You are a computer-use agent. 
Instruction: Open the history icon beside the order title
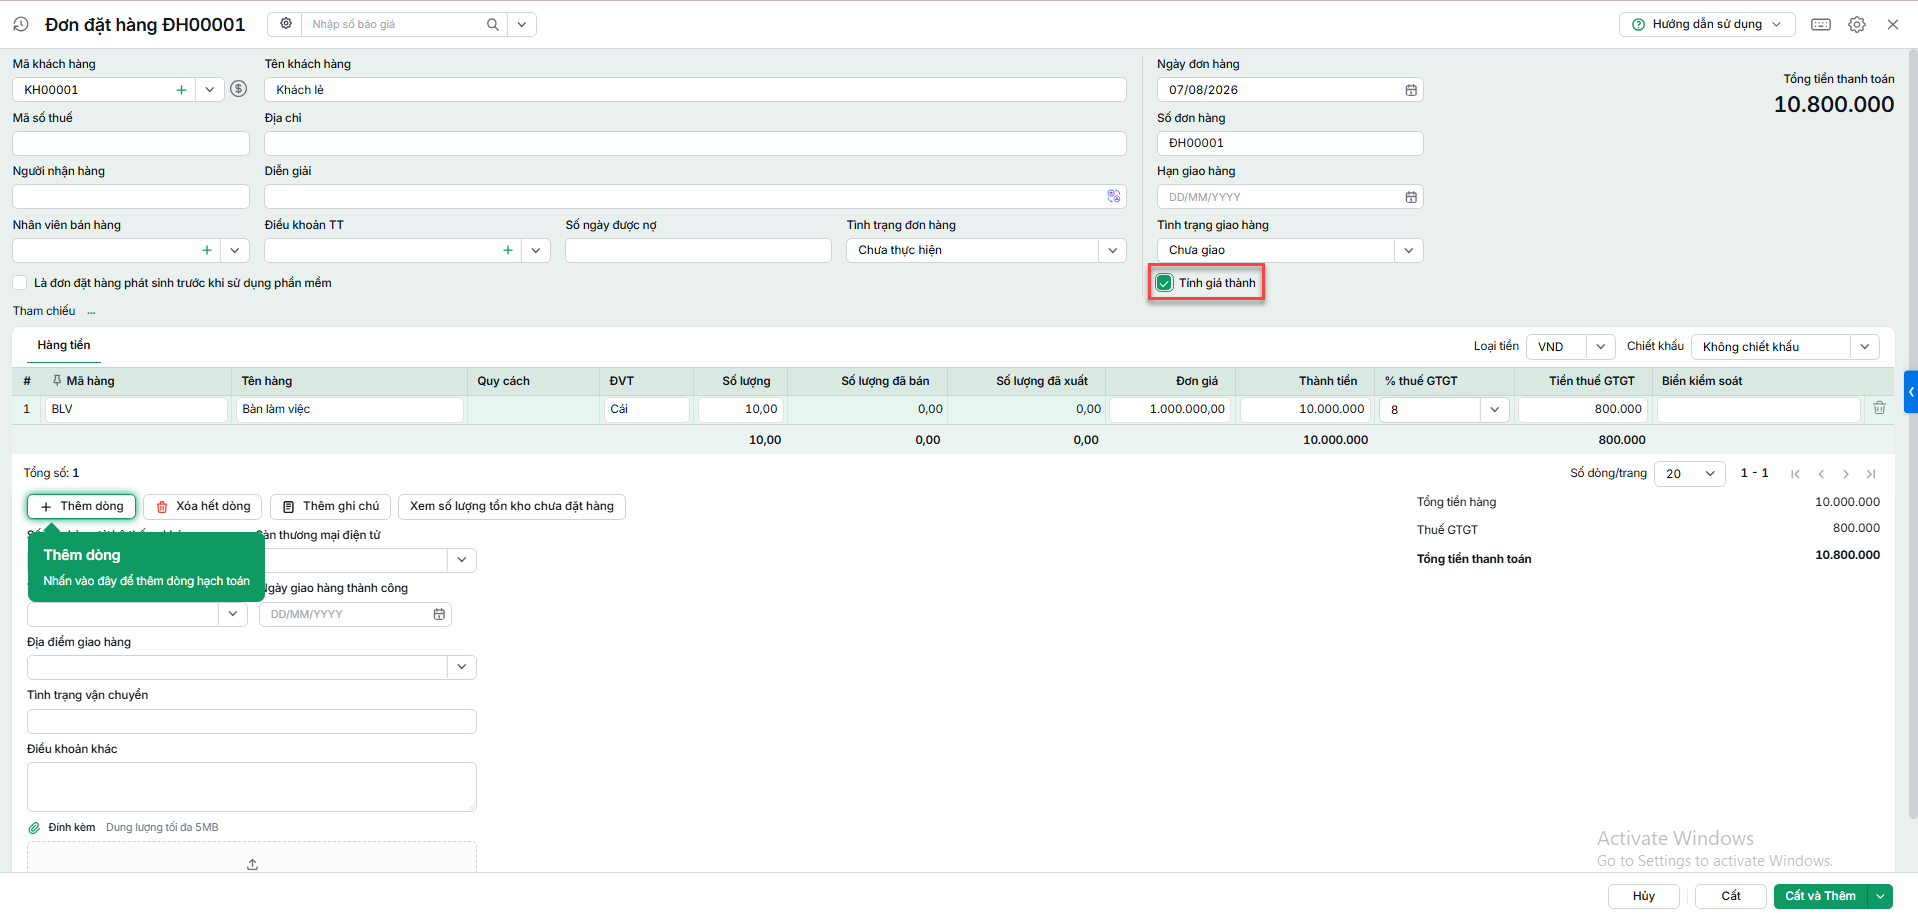pos(21,24)
